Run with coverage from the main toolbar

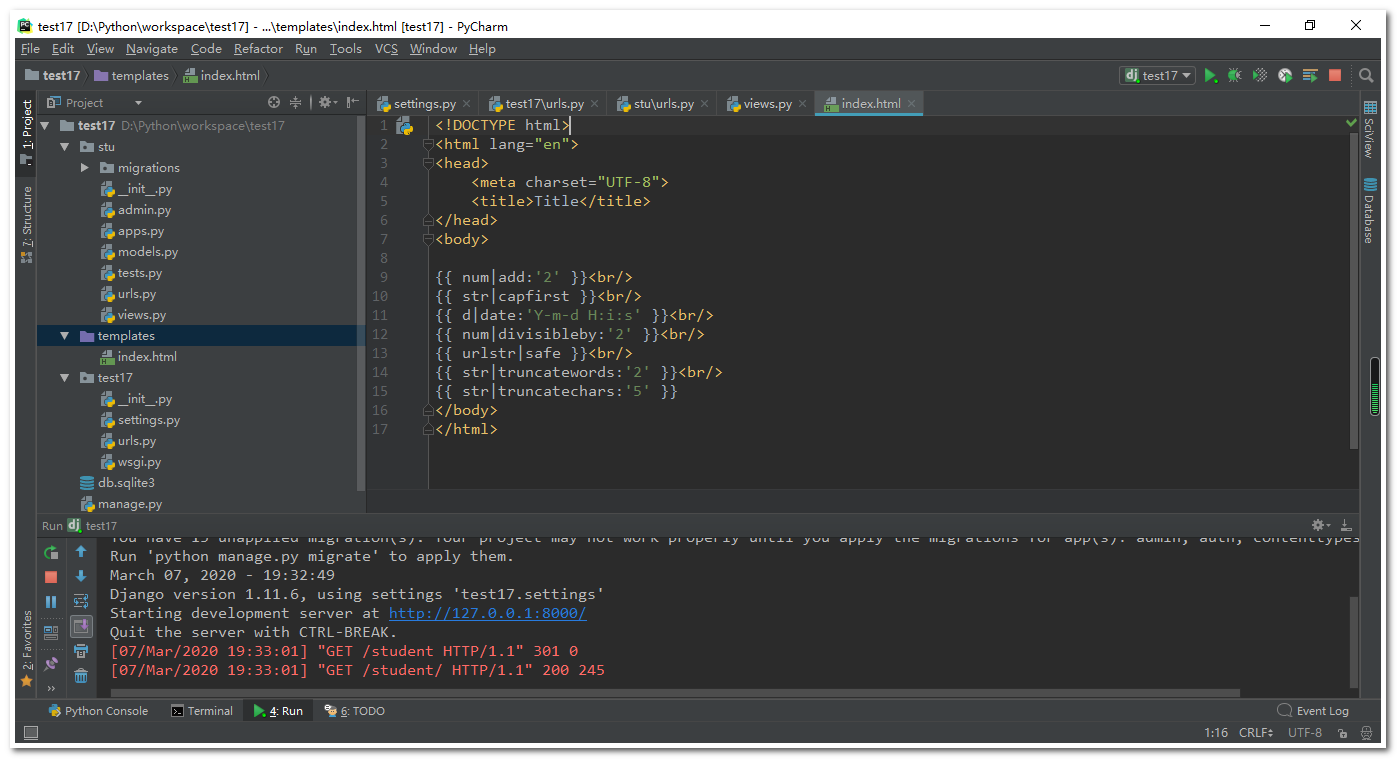1260,75
